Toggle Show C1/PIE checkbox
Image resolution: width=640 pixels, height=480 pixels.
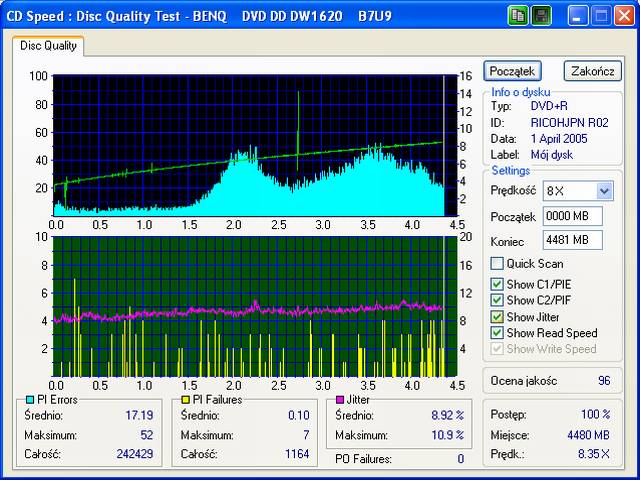click(497, 284)
